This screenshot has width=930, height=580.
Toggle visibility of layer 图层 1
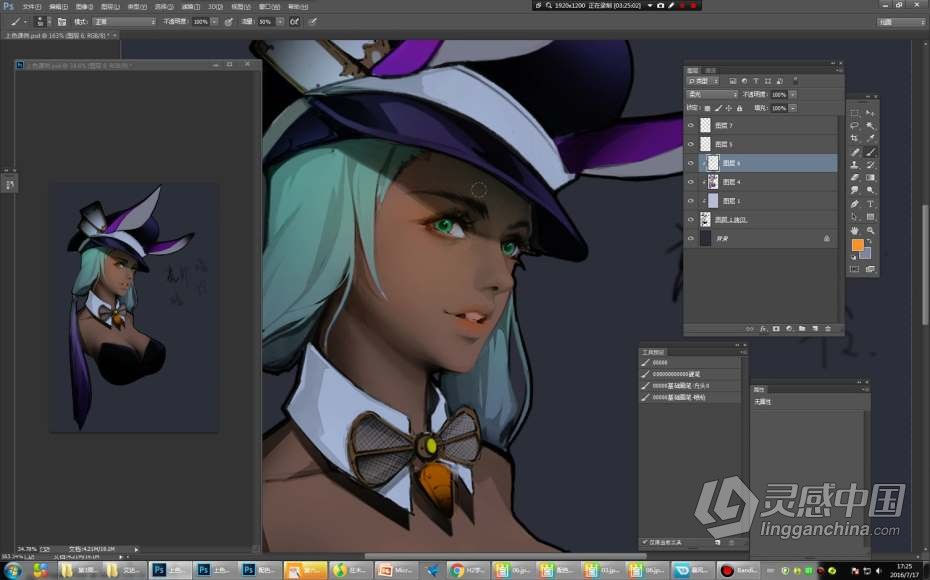click(690, 201)
